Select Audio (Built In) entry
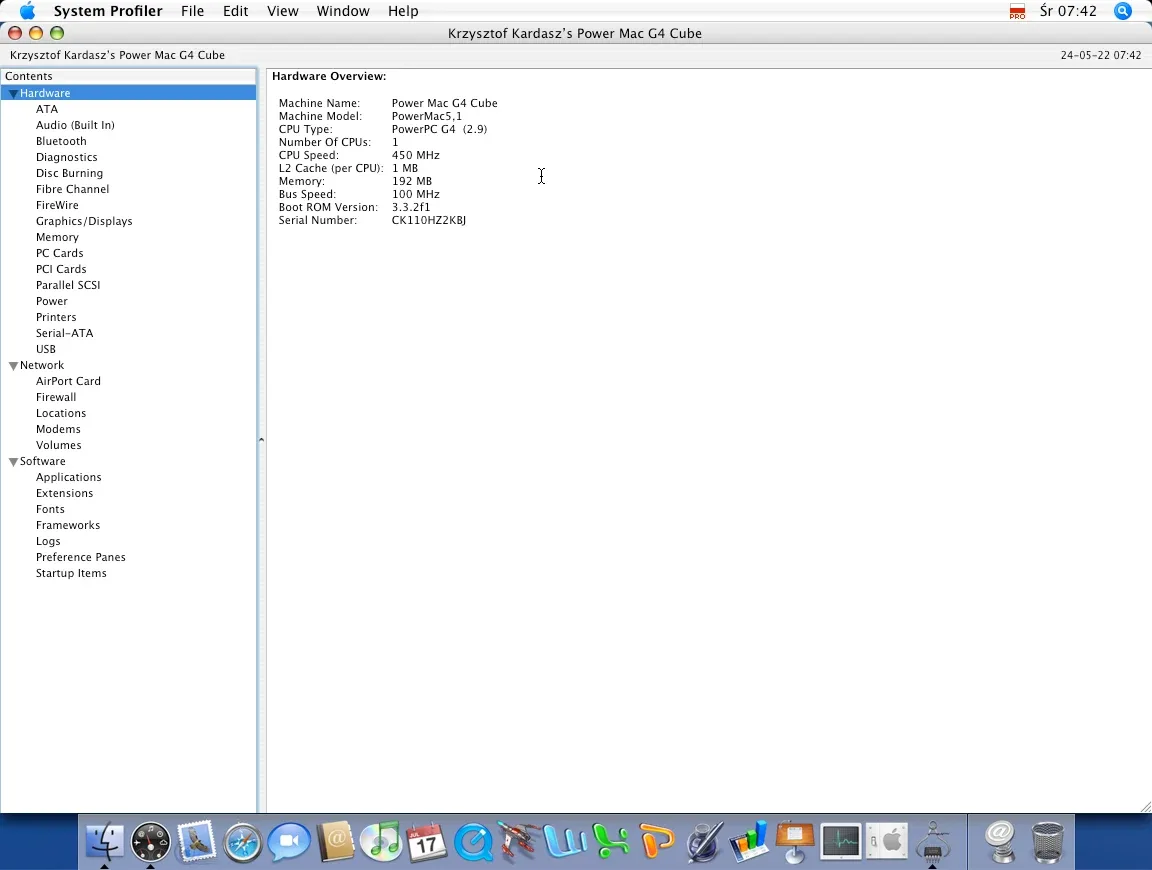This screenshot has height=870, width=1152. click(75, 125)
